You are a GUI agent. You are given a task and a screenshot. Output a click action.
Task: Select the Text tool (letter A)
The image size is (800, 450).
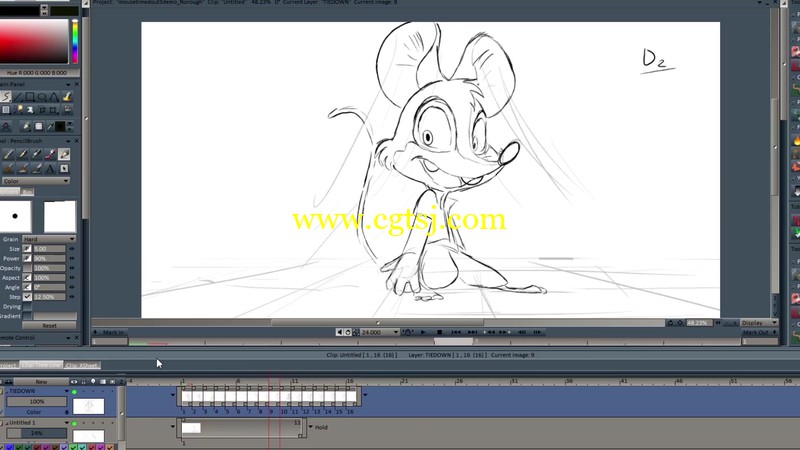[x=50, y=168]
